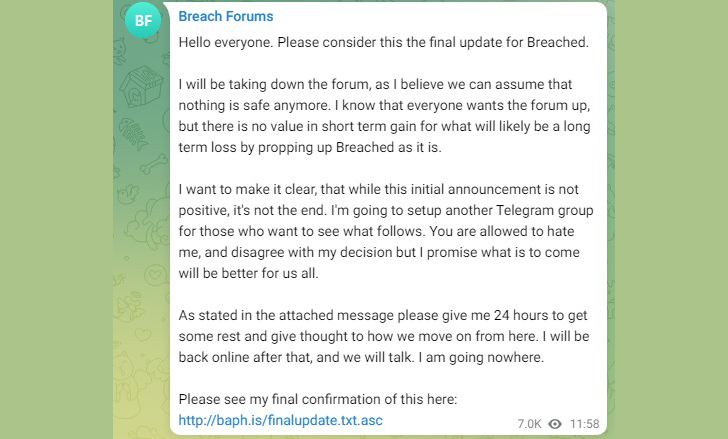
Task: Click the dog bone doodle
Action: (154, 164)
